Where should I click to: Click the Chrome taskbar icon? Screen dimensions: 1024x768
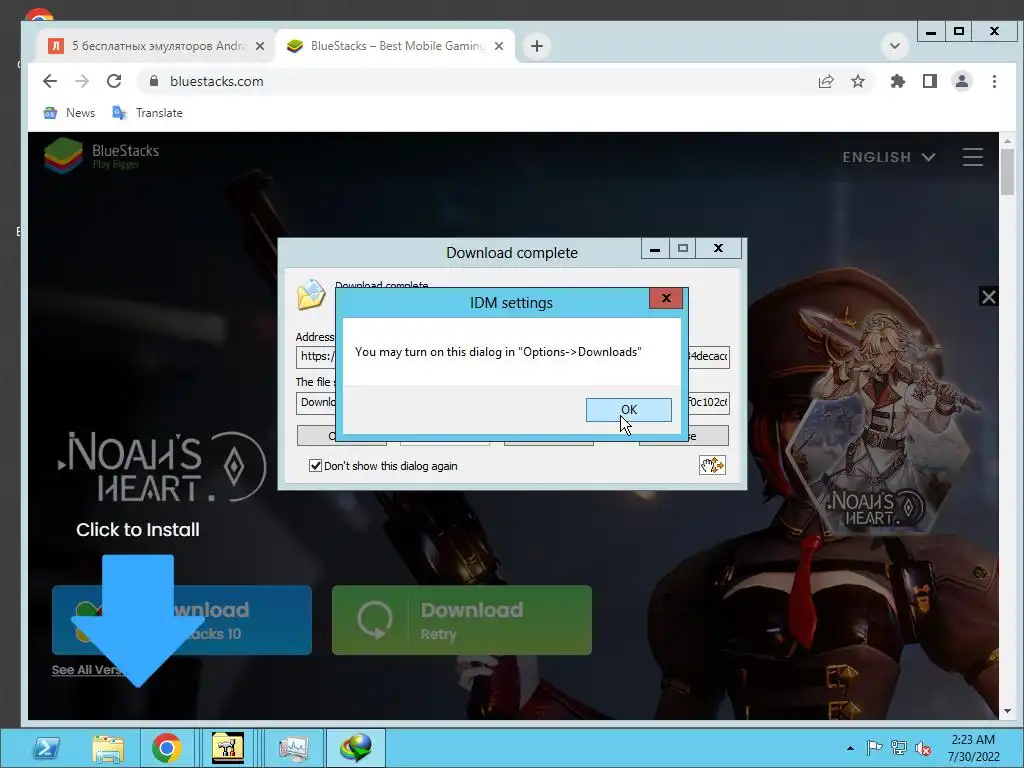click(167, 748)
